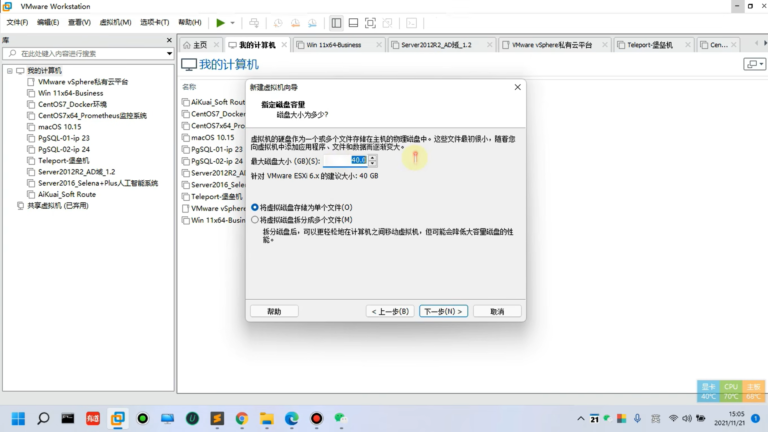Open the view options dropdown near top right
768x432 pixels.
[x=754, y=64]
